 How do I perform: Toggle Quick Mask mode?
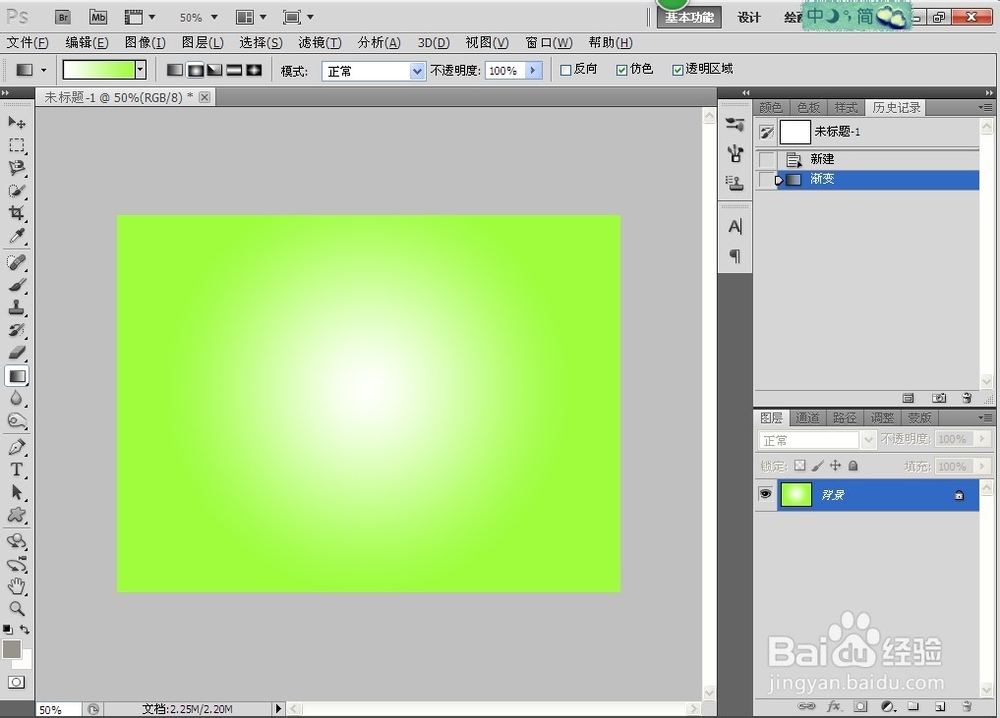pos(17,682)
